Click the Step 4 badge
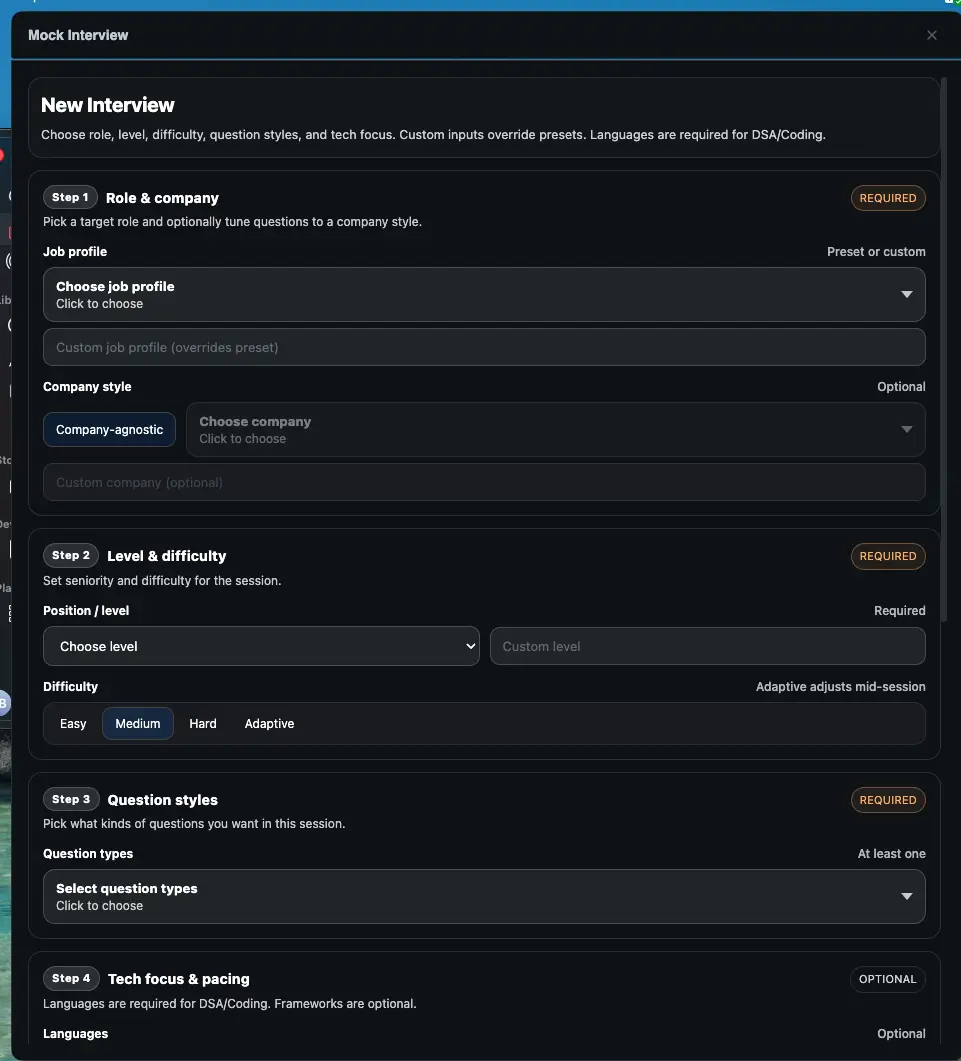This screenshot has height=1061, width=961. point(71,978)
